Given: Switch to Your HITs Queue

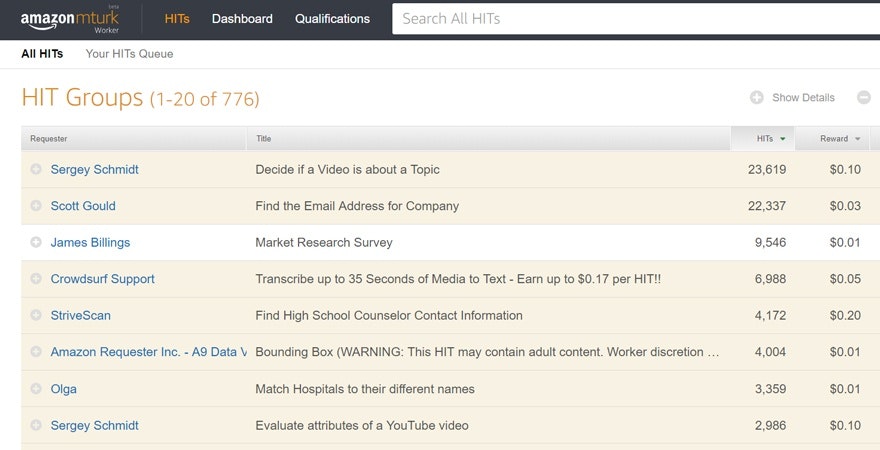Looking at the screenshot, I should pyautogui.click(x=129, y=54).
